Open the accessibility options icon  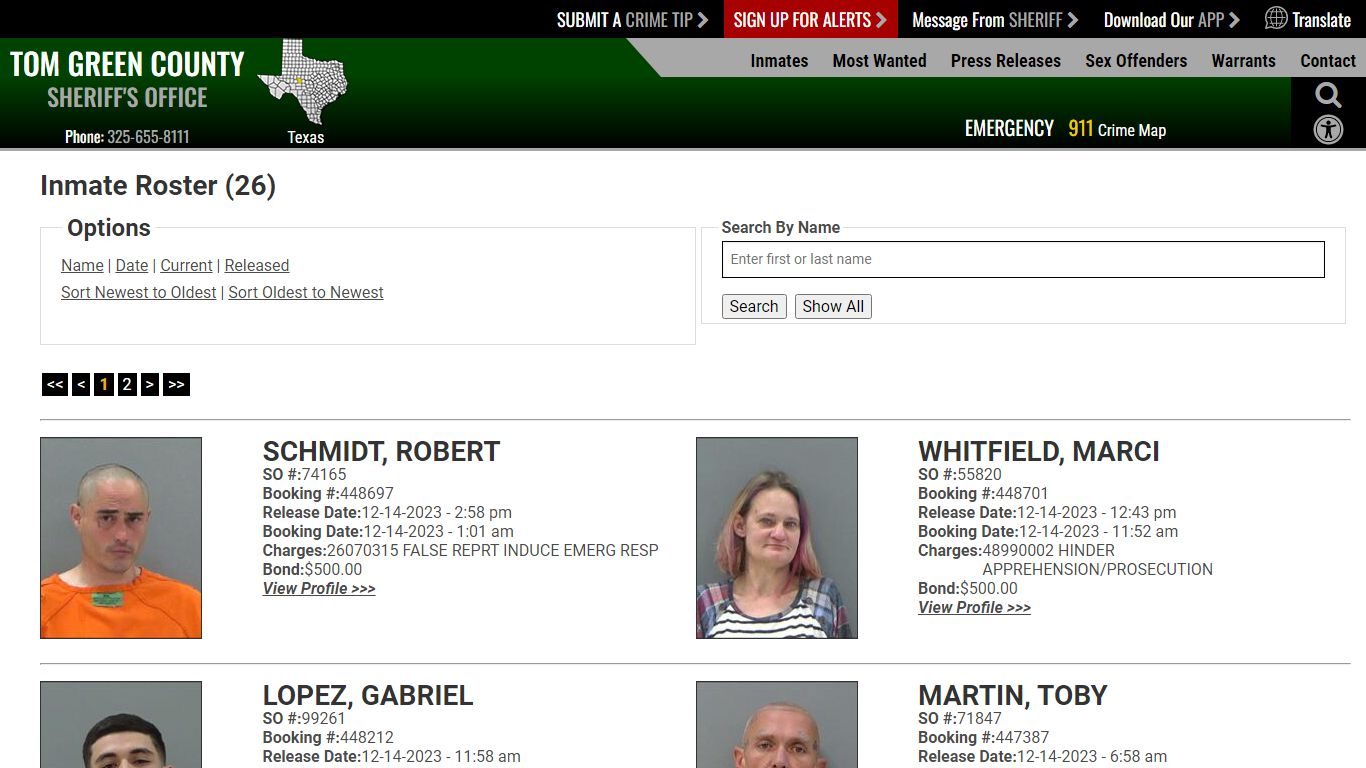[1328, 129]
